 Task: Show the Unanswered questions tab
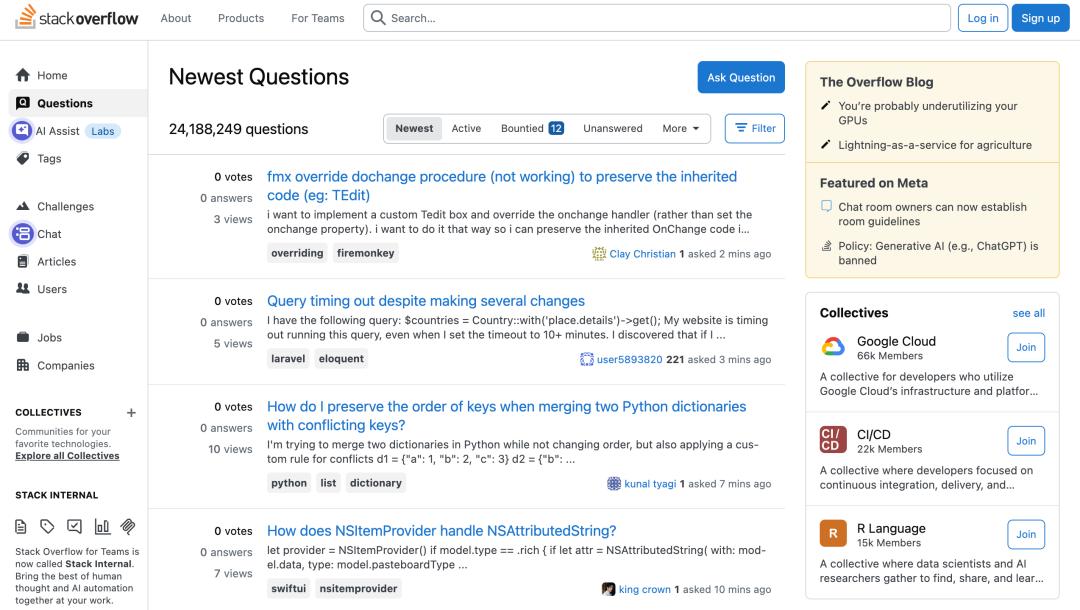613,128
